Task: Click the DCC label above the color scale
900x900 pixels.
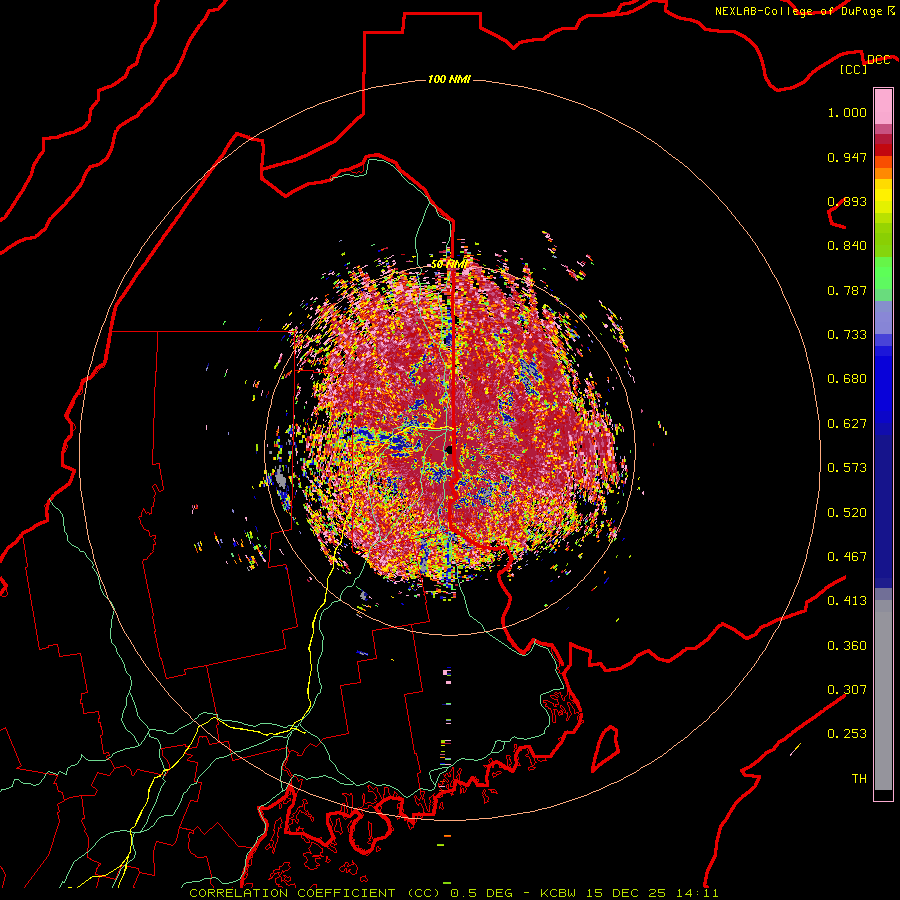Action: pyautogui.click(x=878, y=59)
